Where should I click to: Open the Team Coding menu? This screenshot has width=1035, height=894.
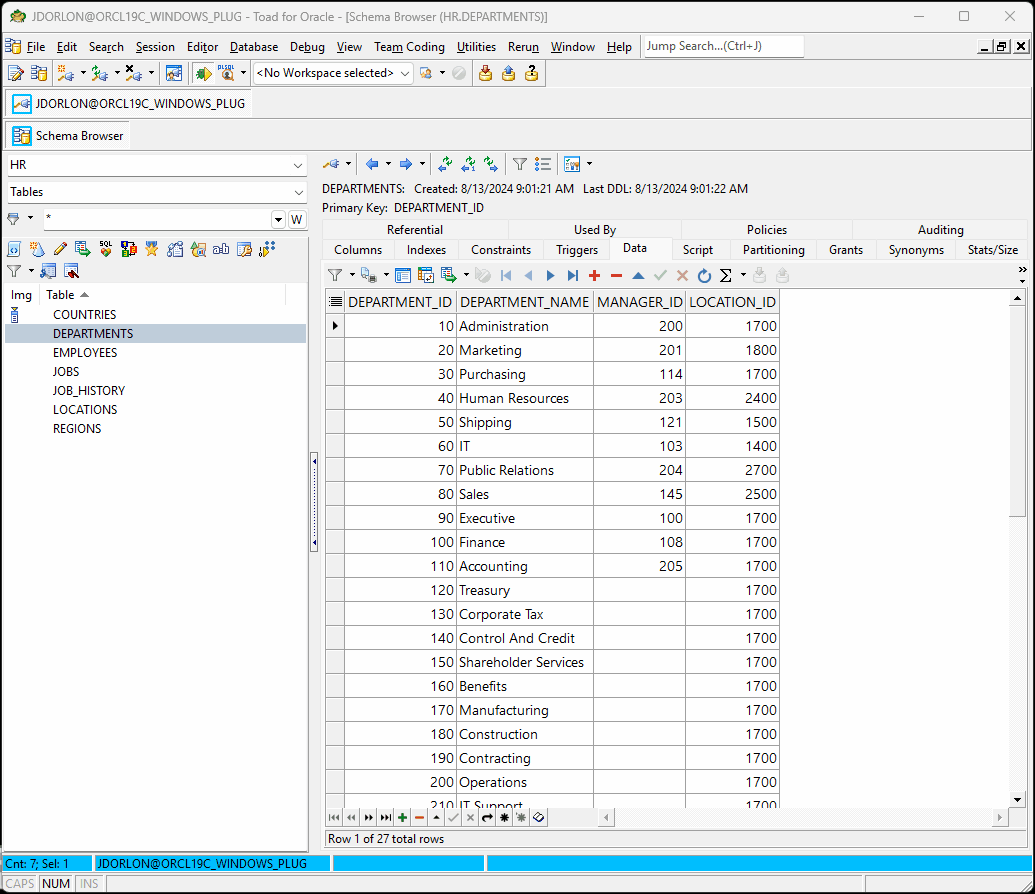[x=409, y=47]
